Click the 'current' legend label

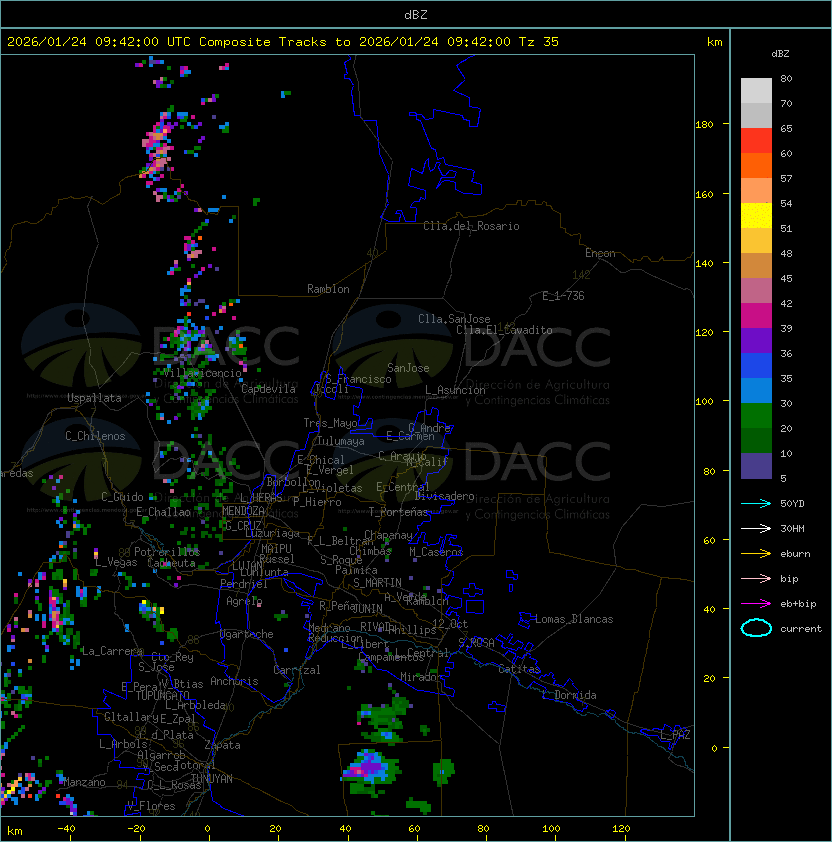point(801,629)
